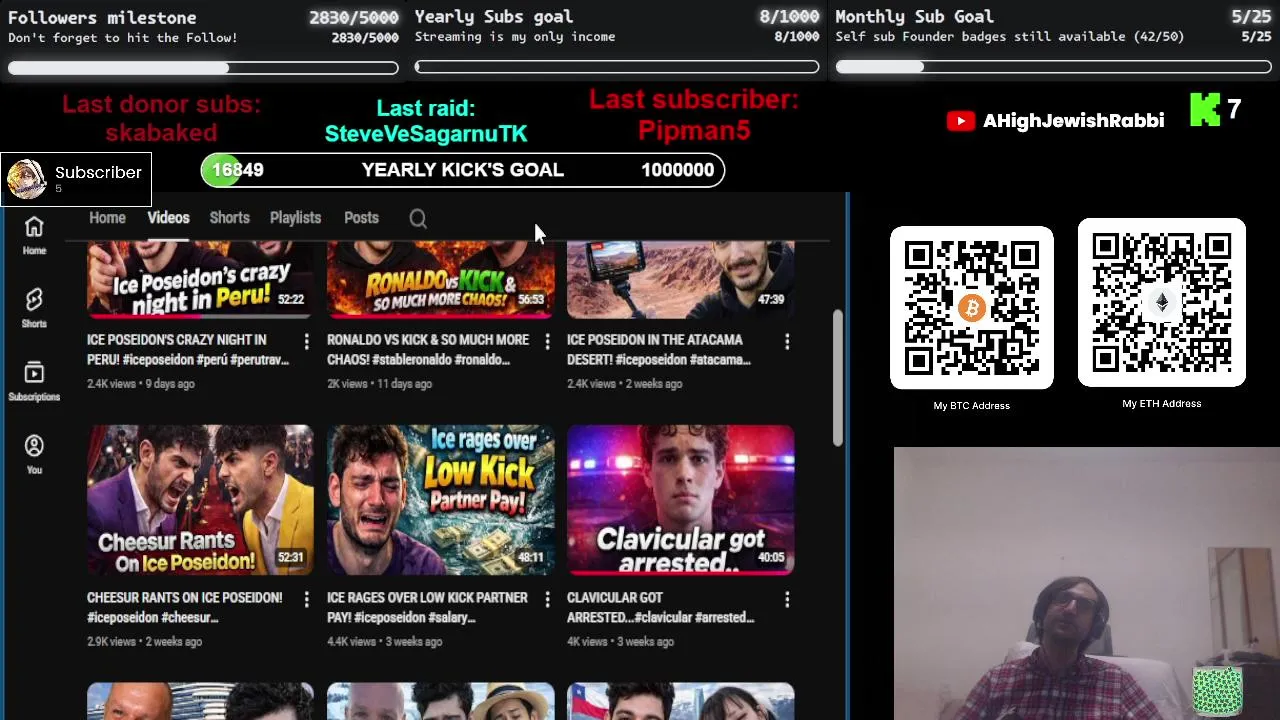Click the 52:22 duration badge

point(291,300)
